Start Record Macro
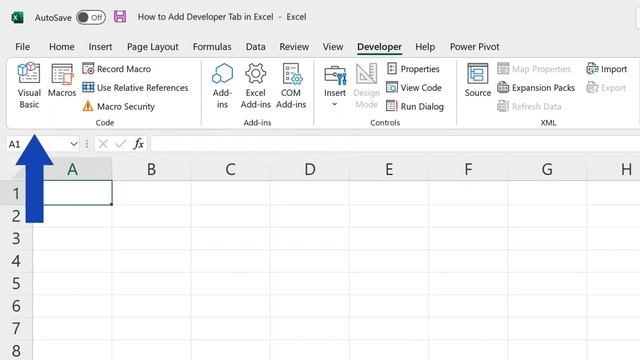 [117, 69]
